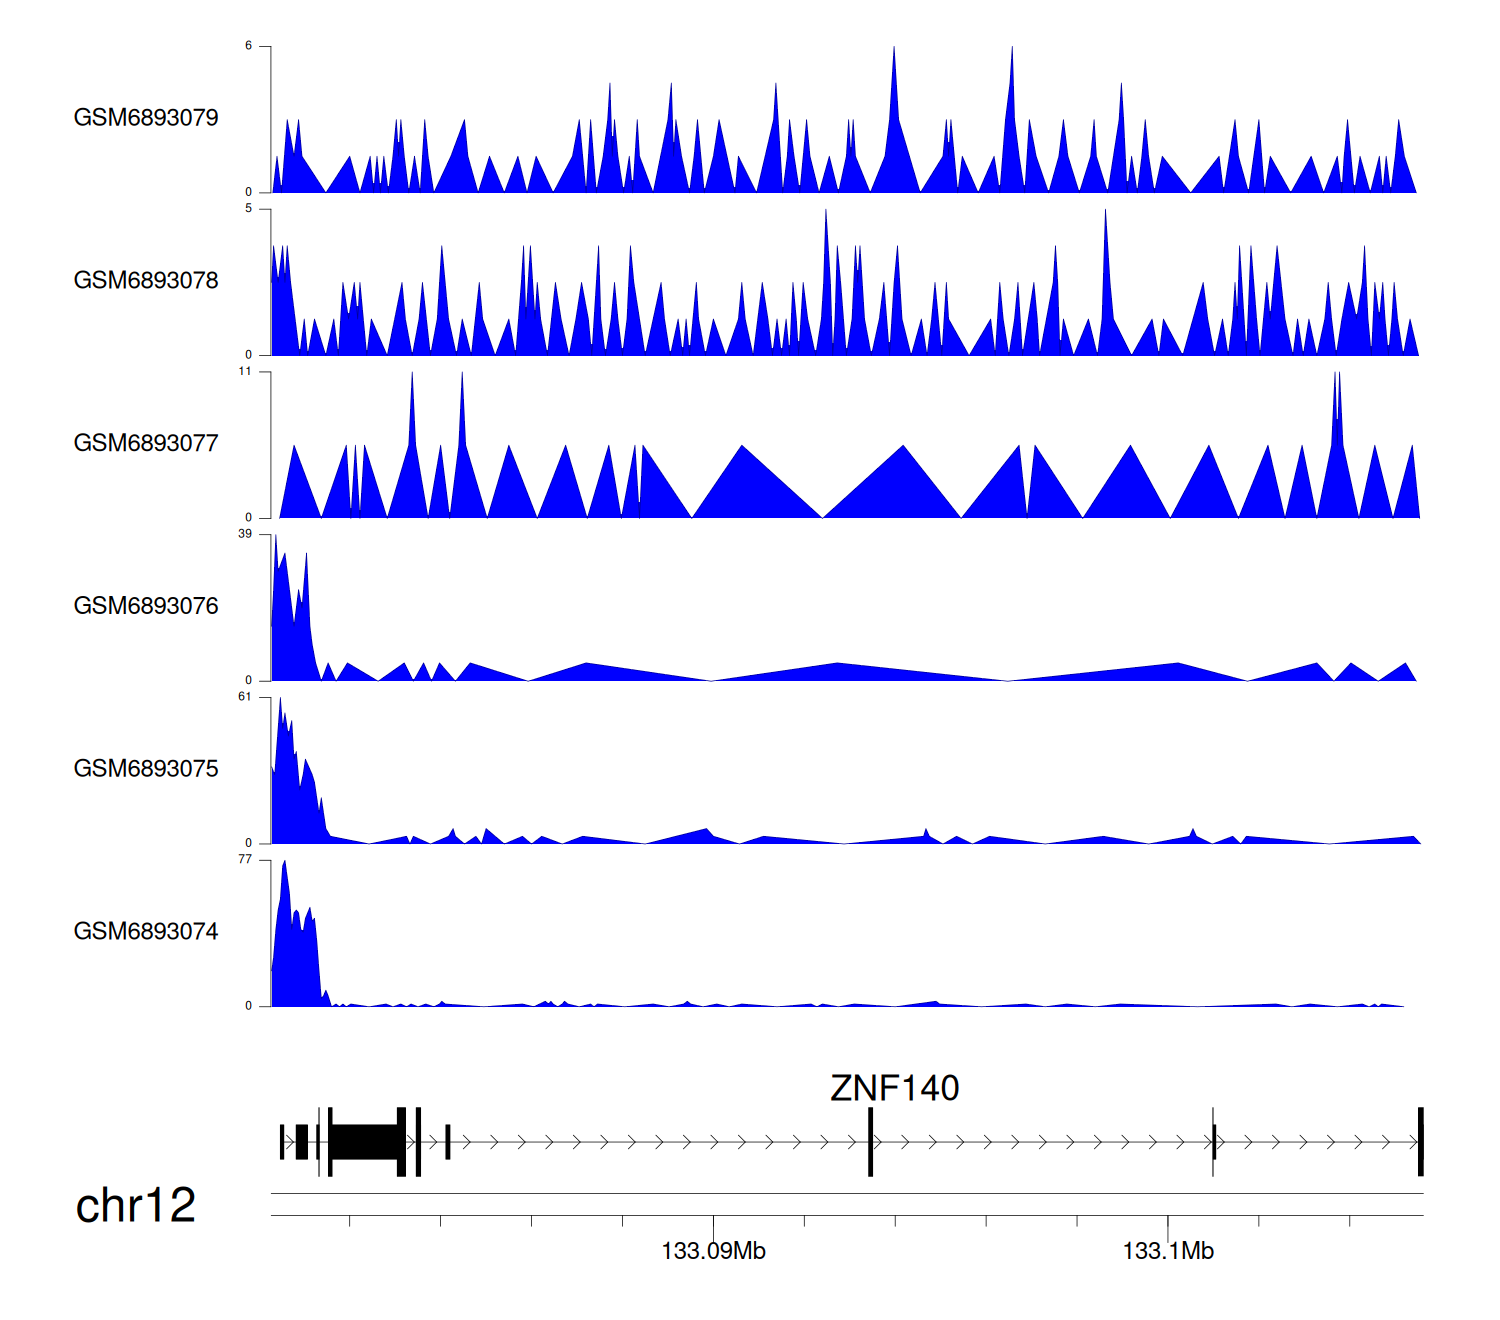The width and height of the screenshot is (1500, 1320).
Task: Click the GSM6893079 track label
Action: pyautogui.click(x=146, y=118)
